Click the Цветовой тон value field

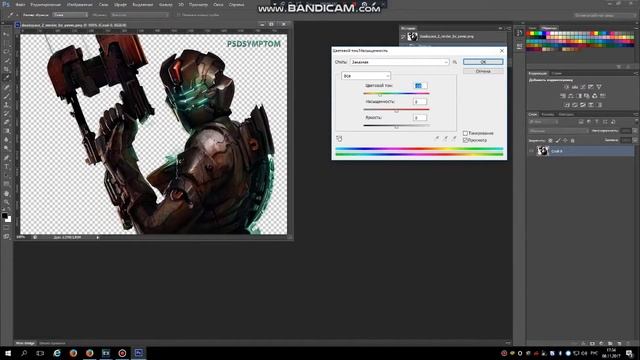pos(420,86)
